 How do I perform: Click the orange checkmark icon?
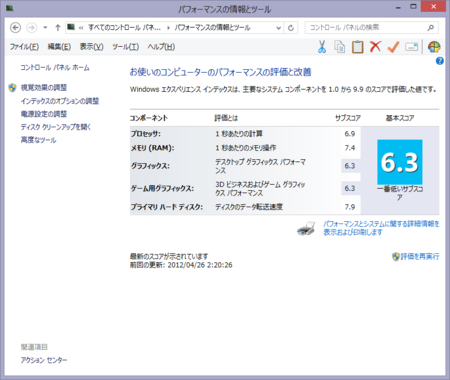tap(393, 47)
